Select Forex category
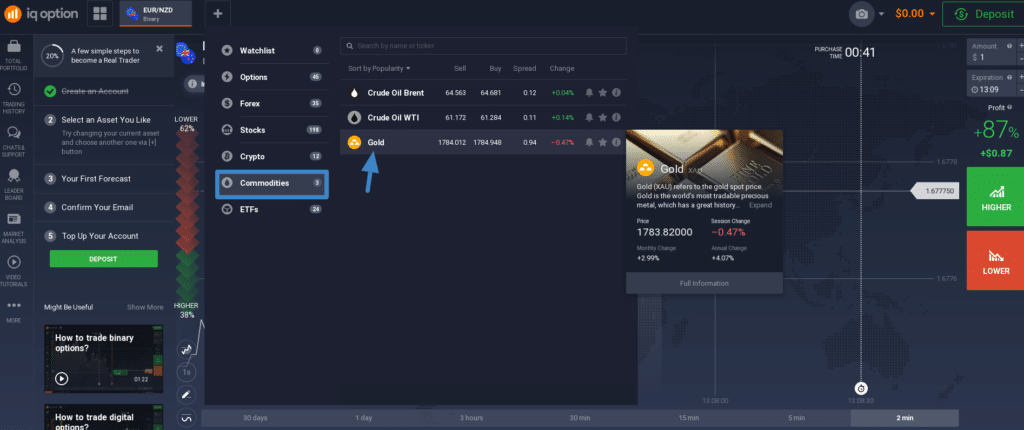 [x=272, y=103]
